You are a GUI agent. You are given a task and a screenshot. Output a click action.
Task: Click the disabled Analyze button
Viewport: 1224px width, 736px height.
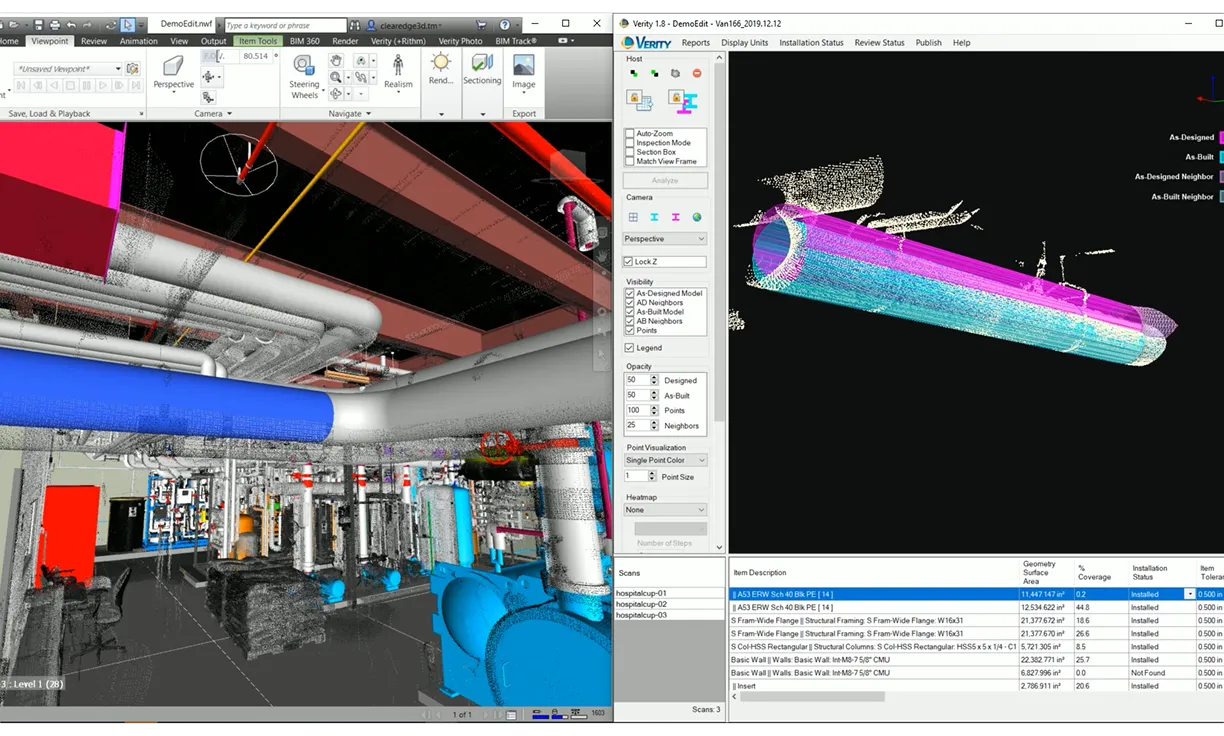tap(665, 181)
